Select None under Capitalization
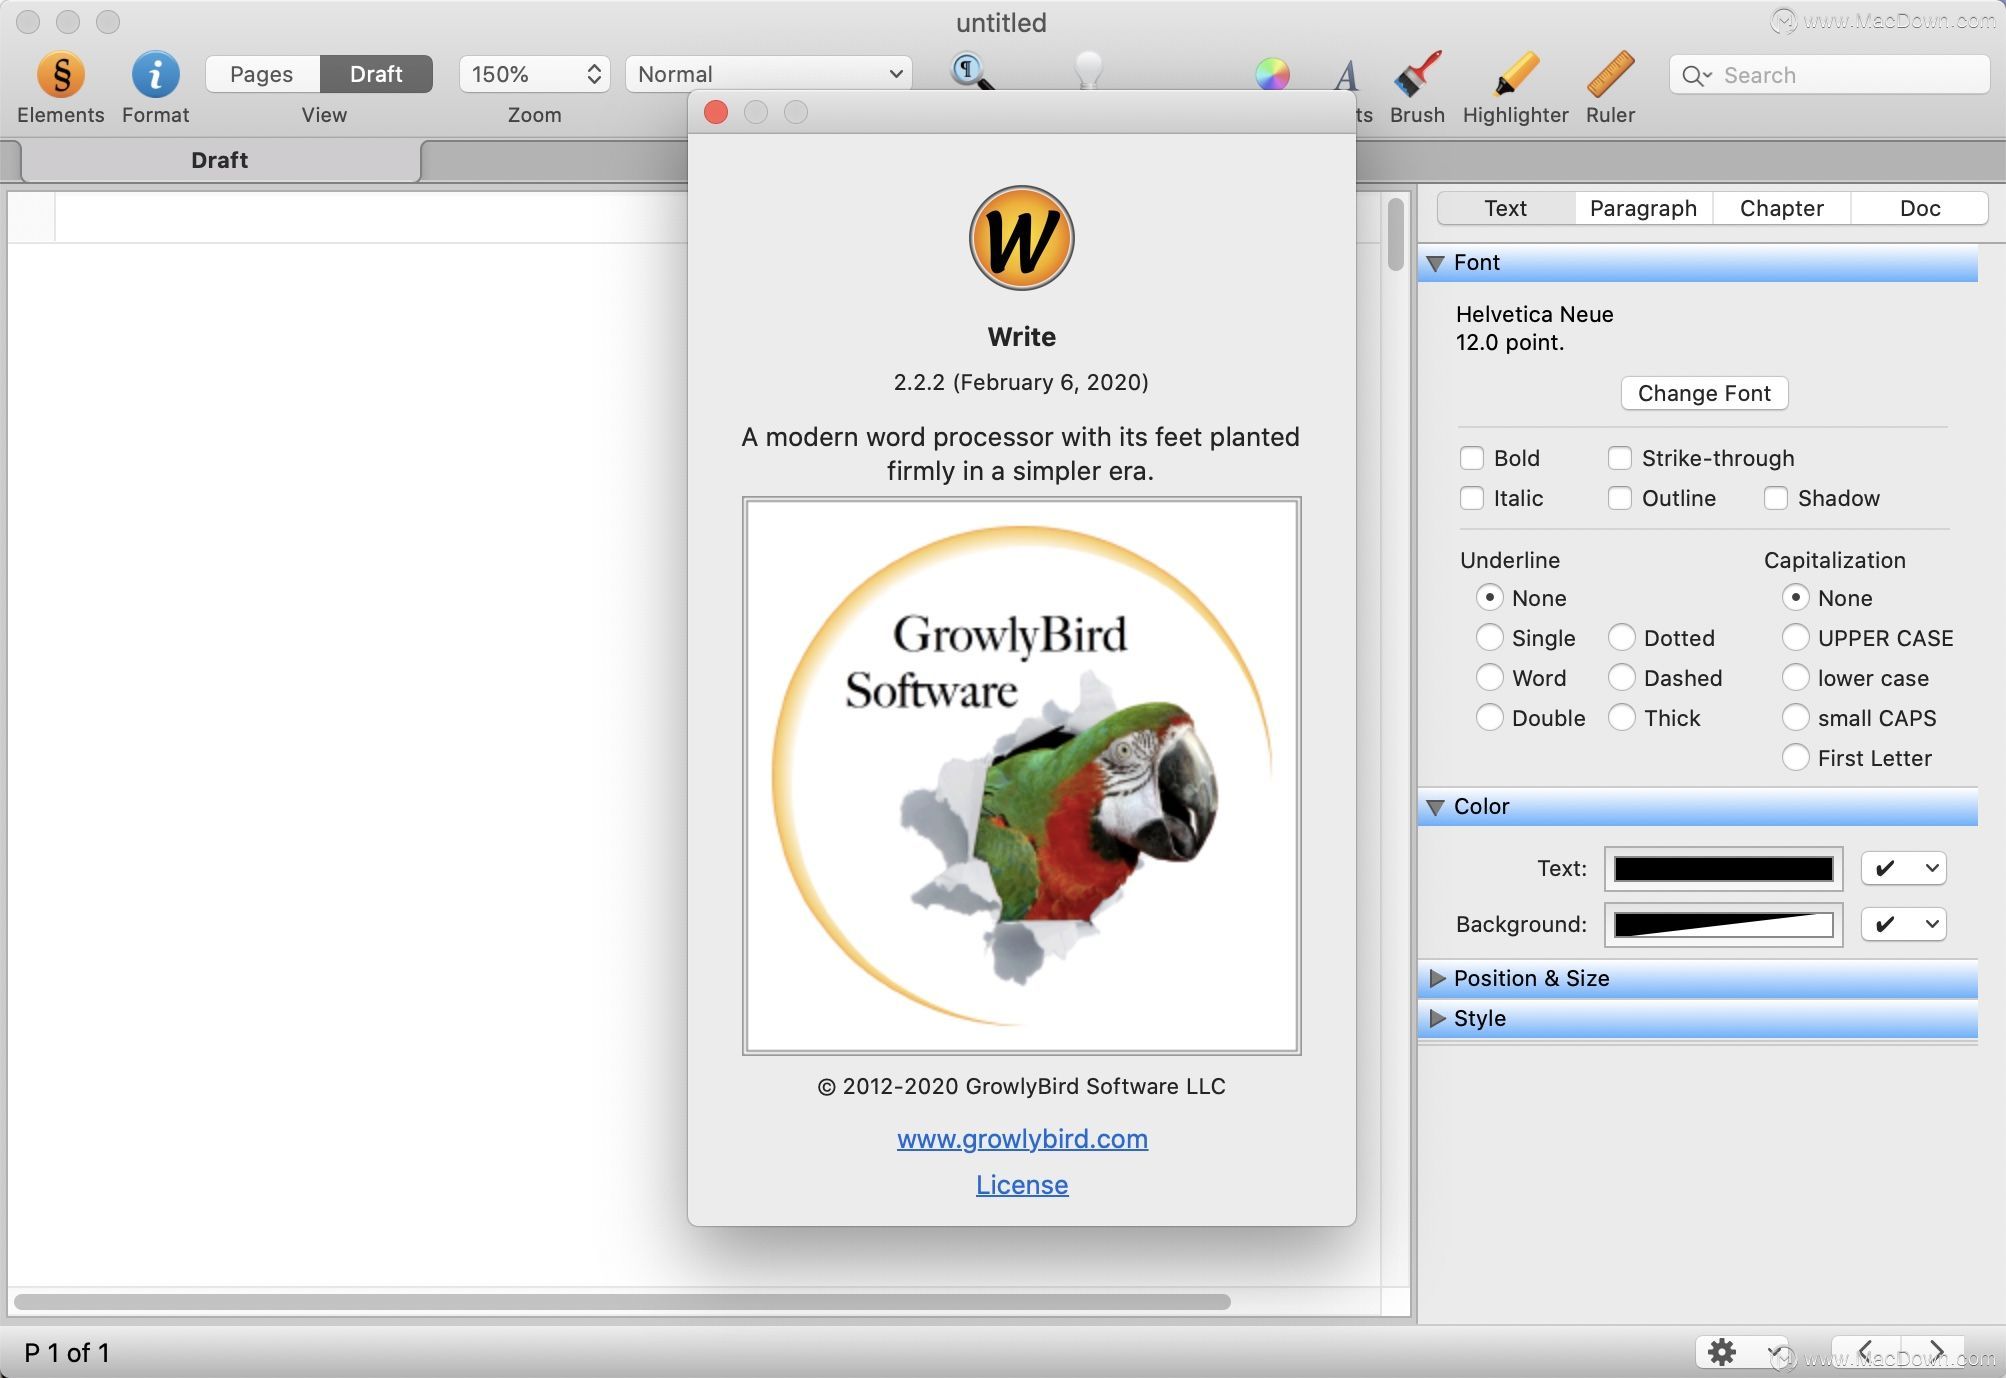The height and width of the screenshot is (1378, 2006). click(x=1795, y=598)
